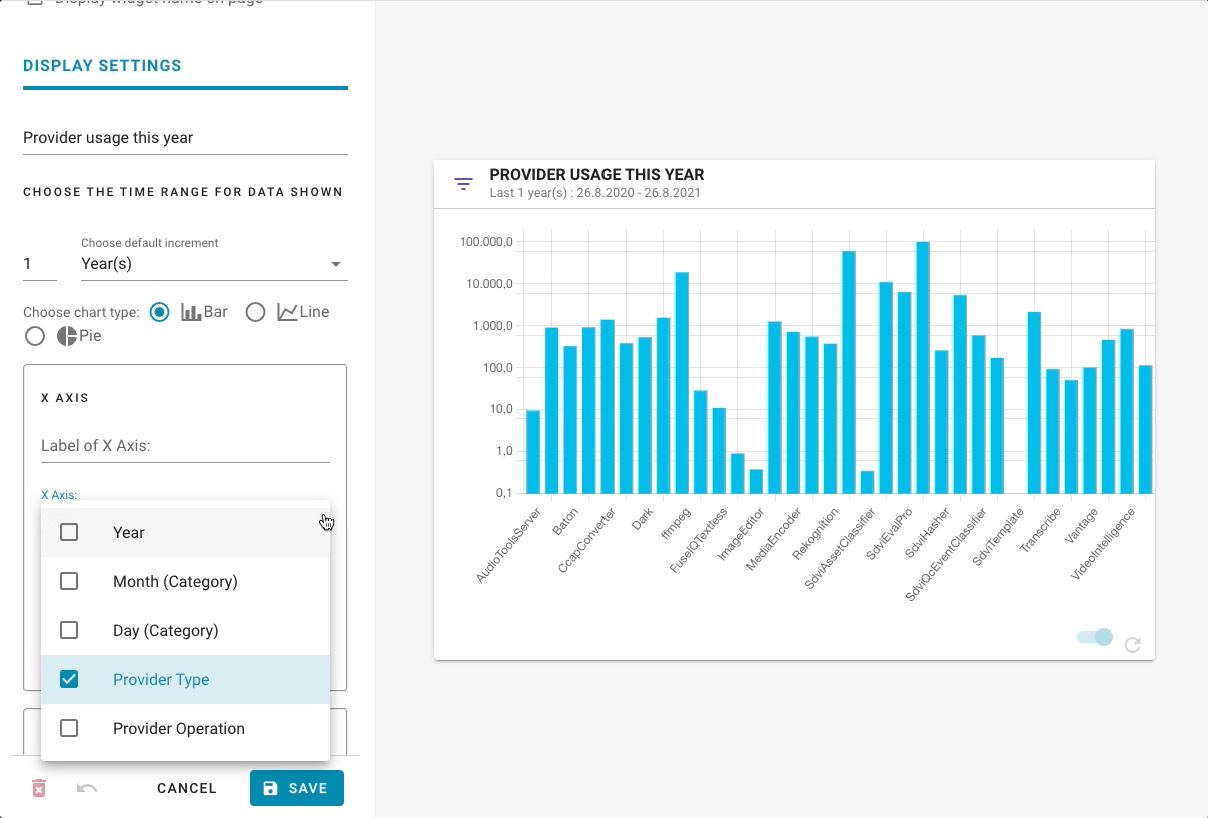
Task: Click the chart date range subtitle
Action: pos(595,193)
